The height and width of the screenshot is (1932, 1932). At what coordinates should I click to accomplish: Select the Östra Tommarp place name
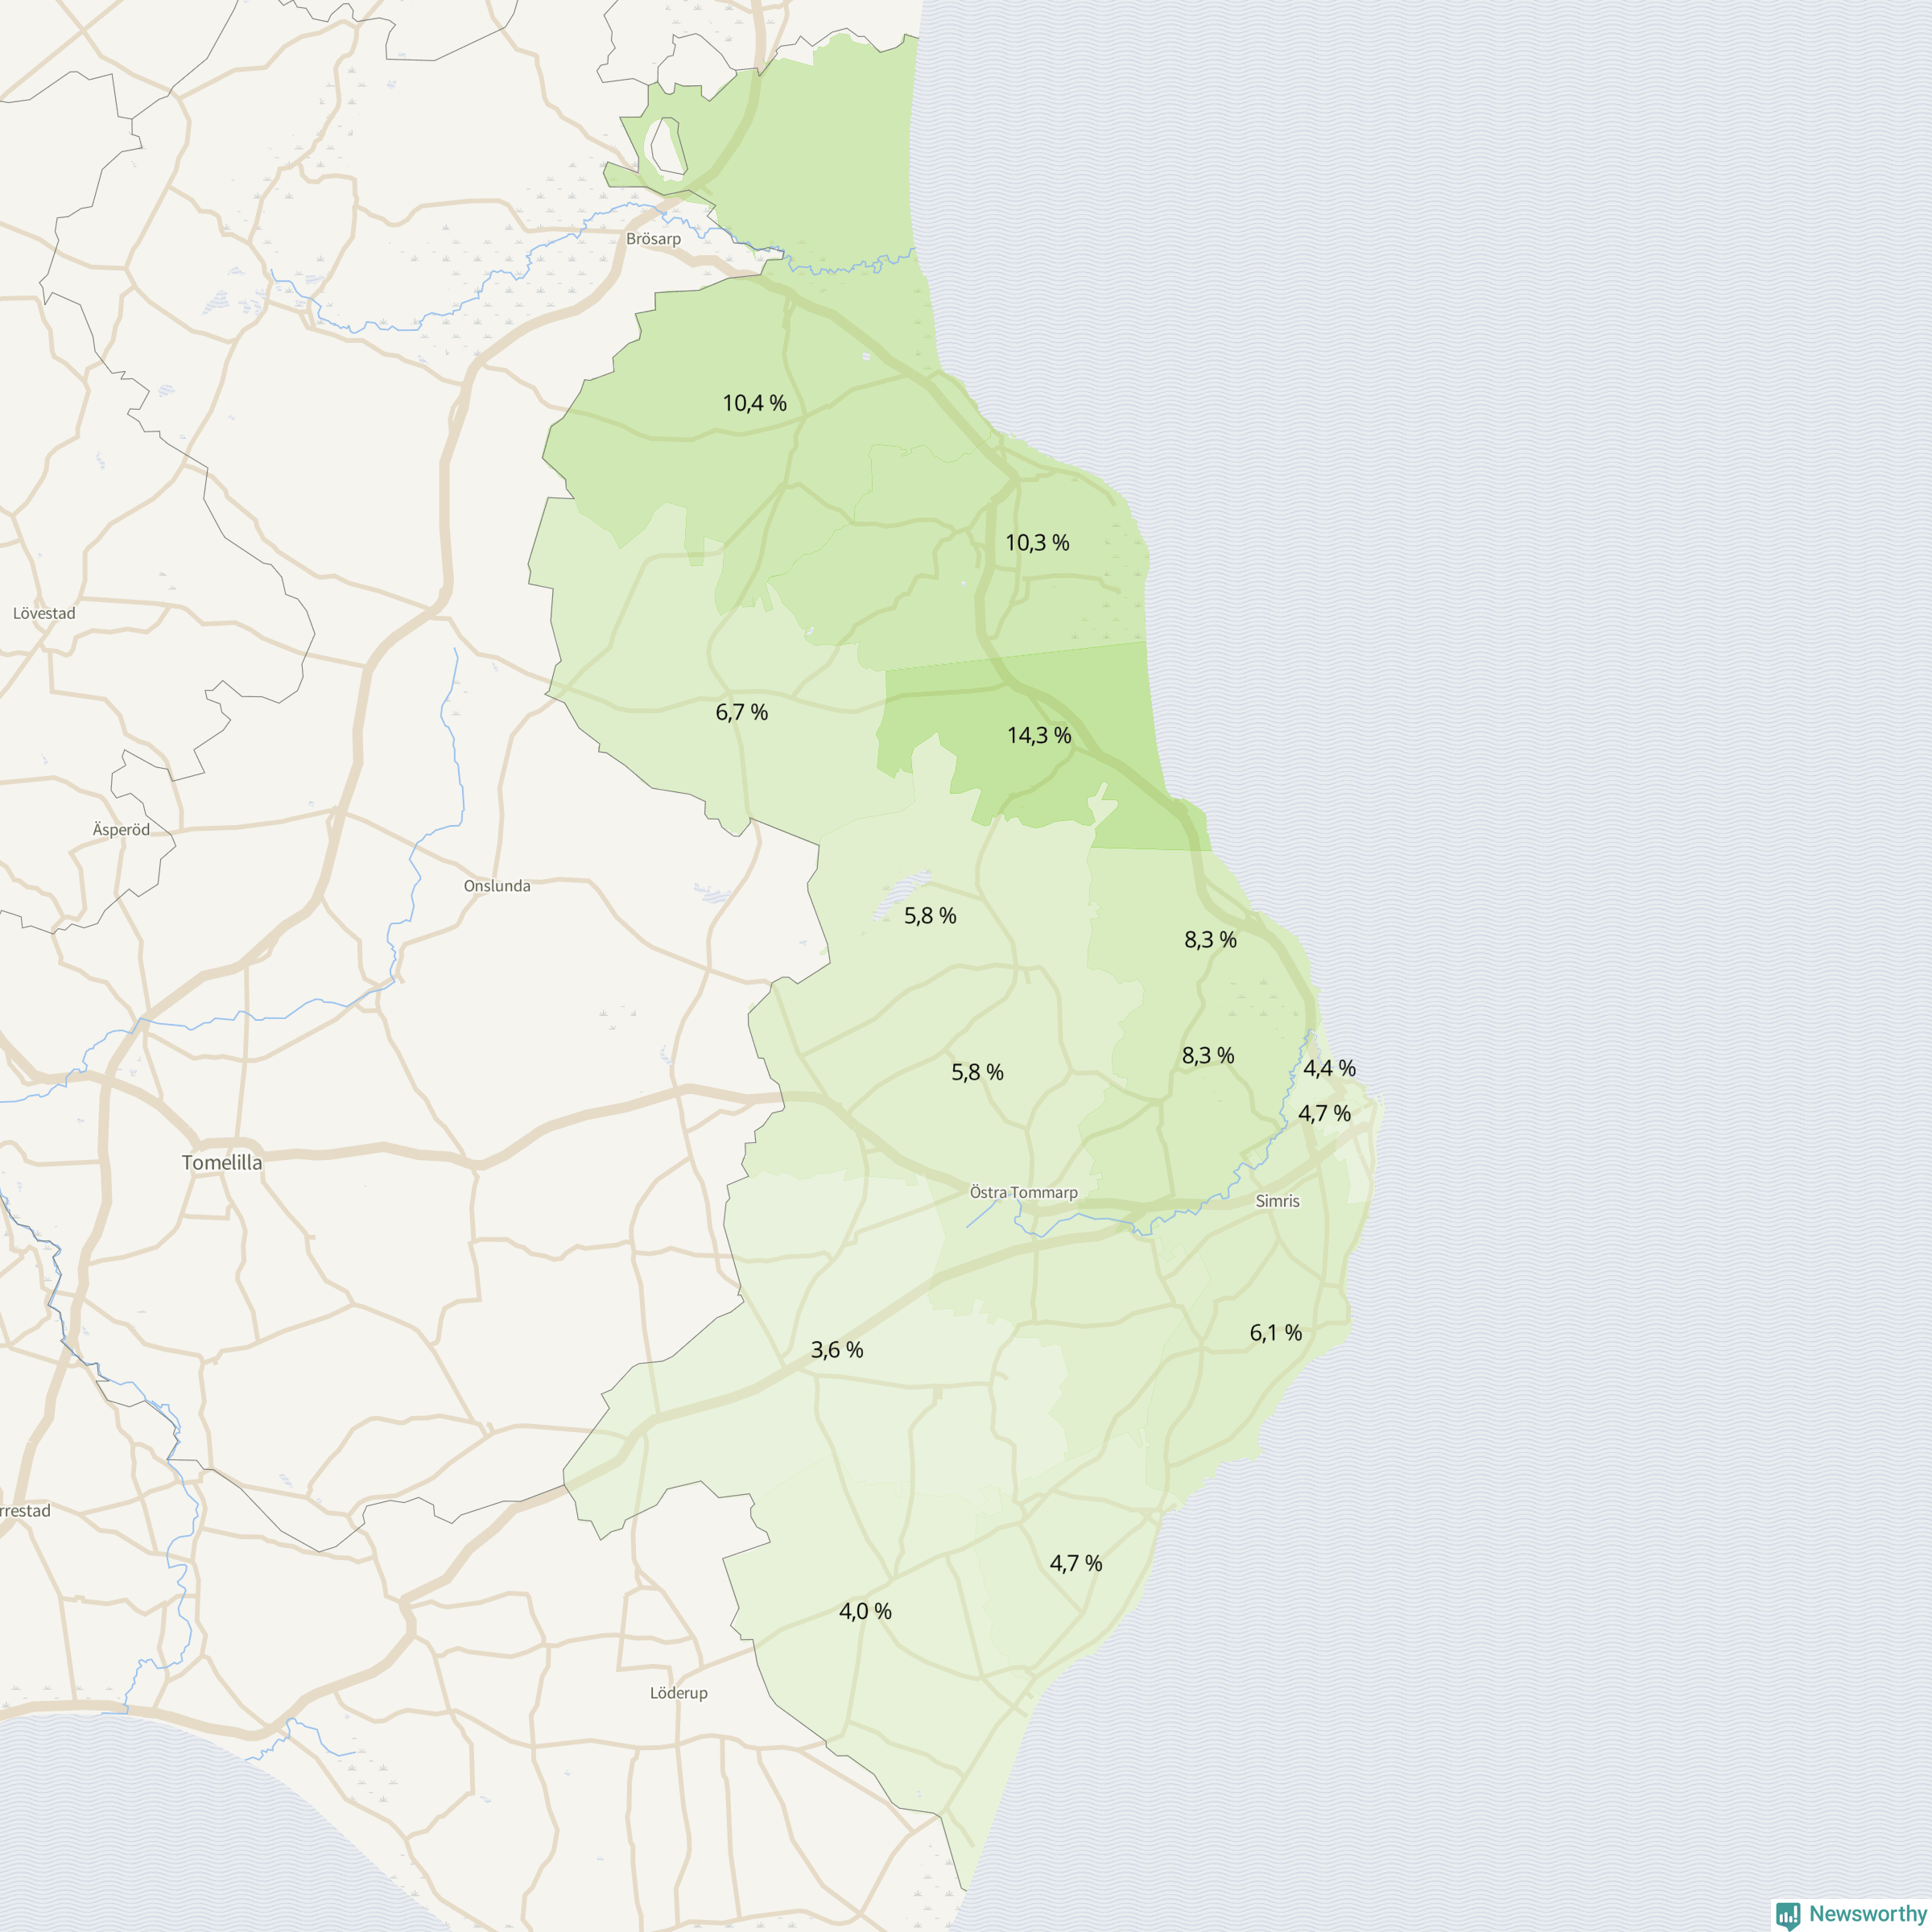coord(1024,1192)
